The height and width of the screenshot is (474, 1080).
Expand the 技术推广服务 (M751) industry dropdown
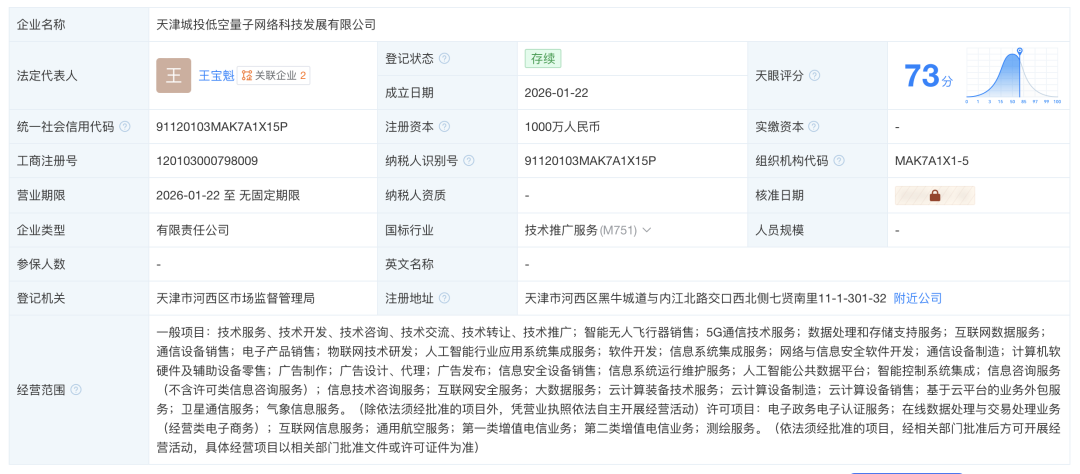646,230
